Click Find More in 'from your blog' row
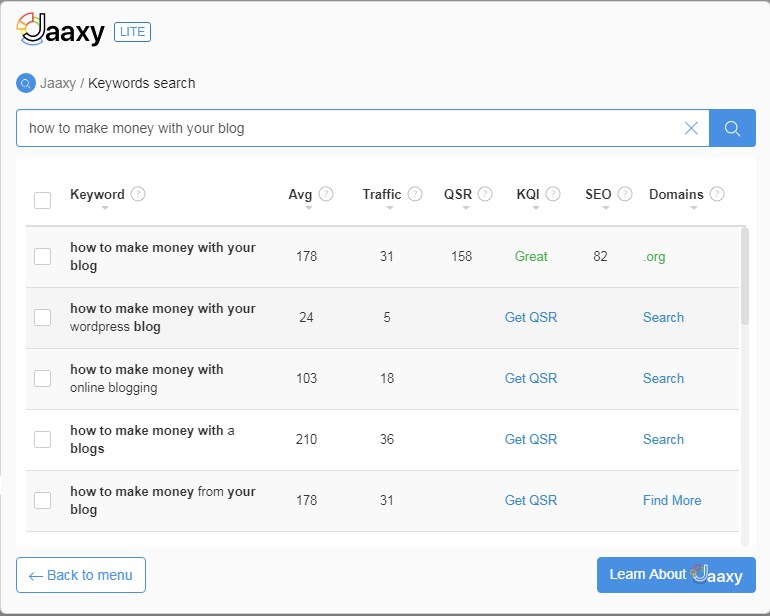This screenshot has height=616, width=770. [672, 500]
